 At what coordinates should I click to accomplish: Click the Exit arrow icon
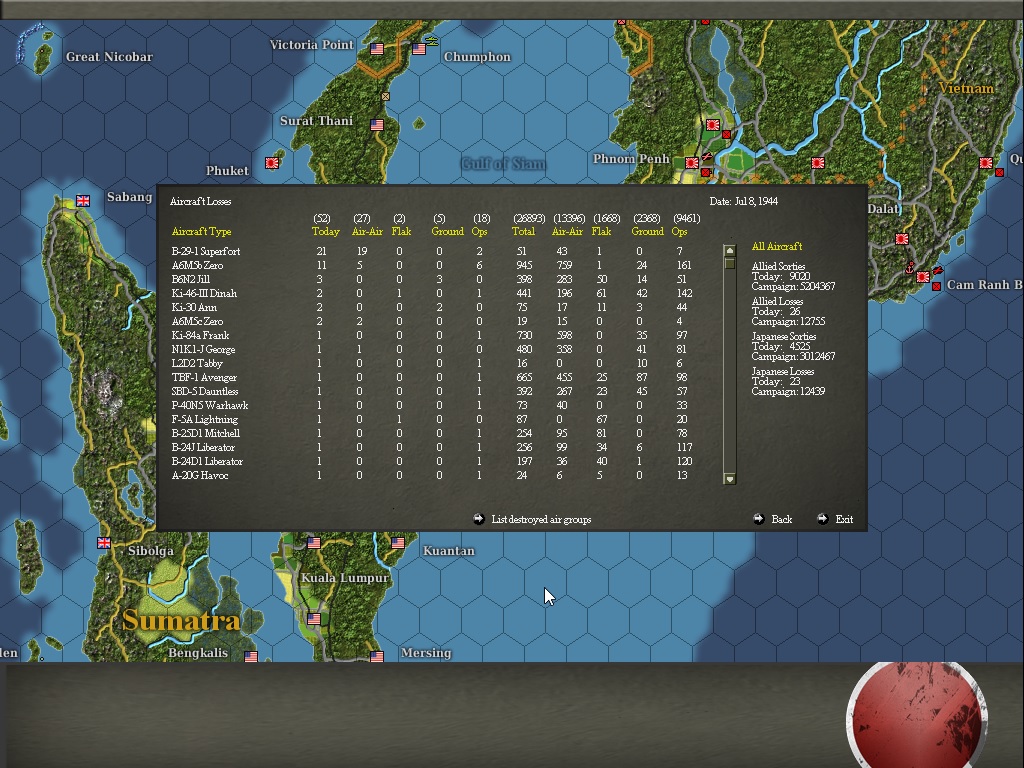[x=822, y=519]
